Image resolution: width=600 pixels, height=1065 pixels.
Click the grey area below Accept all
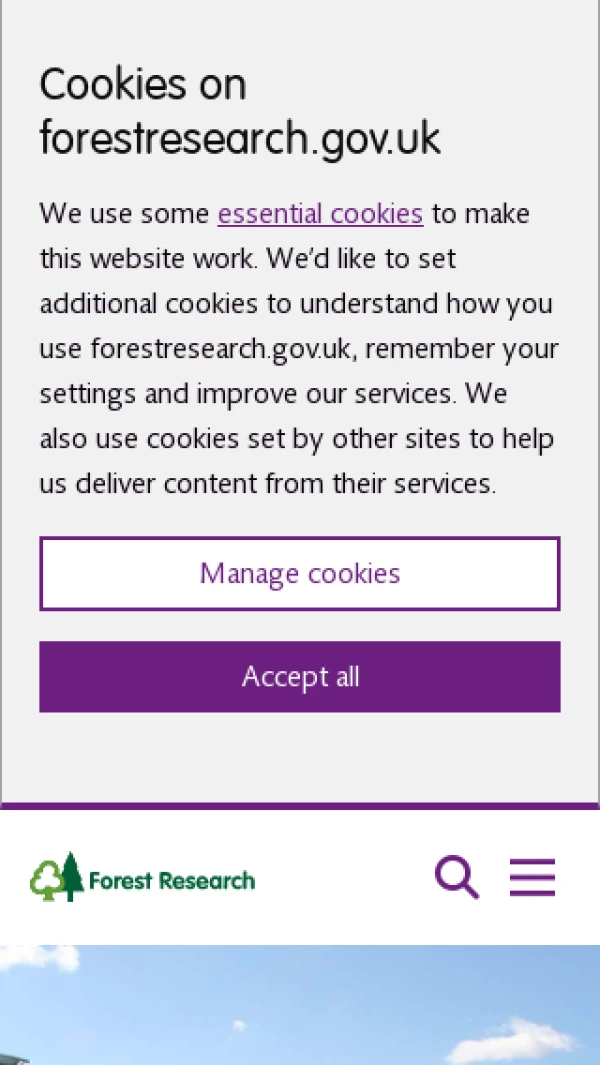click(300, 757)
